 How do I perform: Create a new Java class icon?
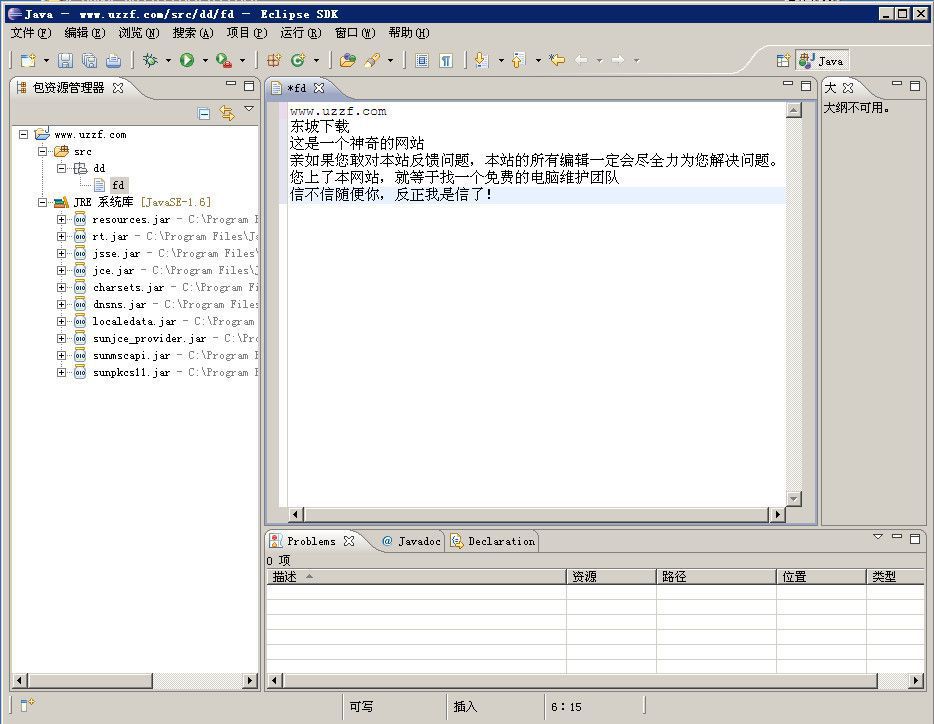(298, 60)
